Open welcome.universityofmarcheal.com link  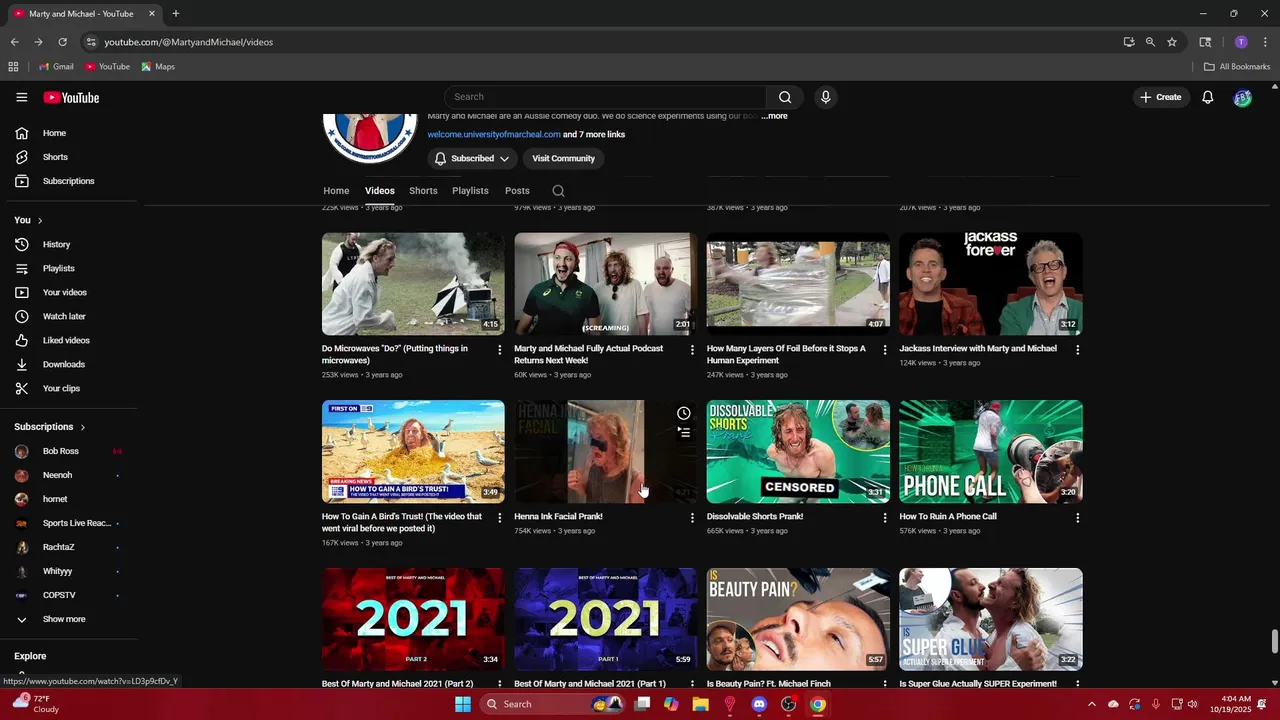[x=494, y=134]
